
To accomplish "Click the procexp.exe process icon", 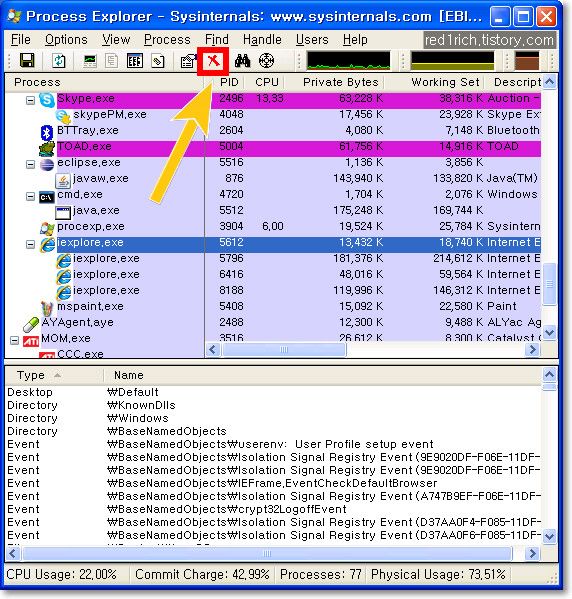I will pyautogui.click(x=47, y=228).
